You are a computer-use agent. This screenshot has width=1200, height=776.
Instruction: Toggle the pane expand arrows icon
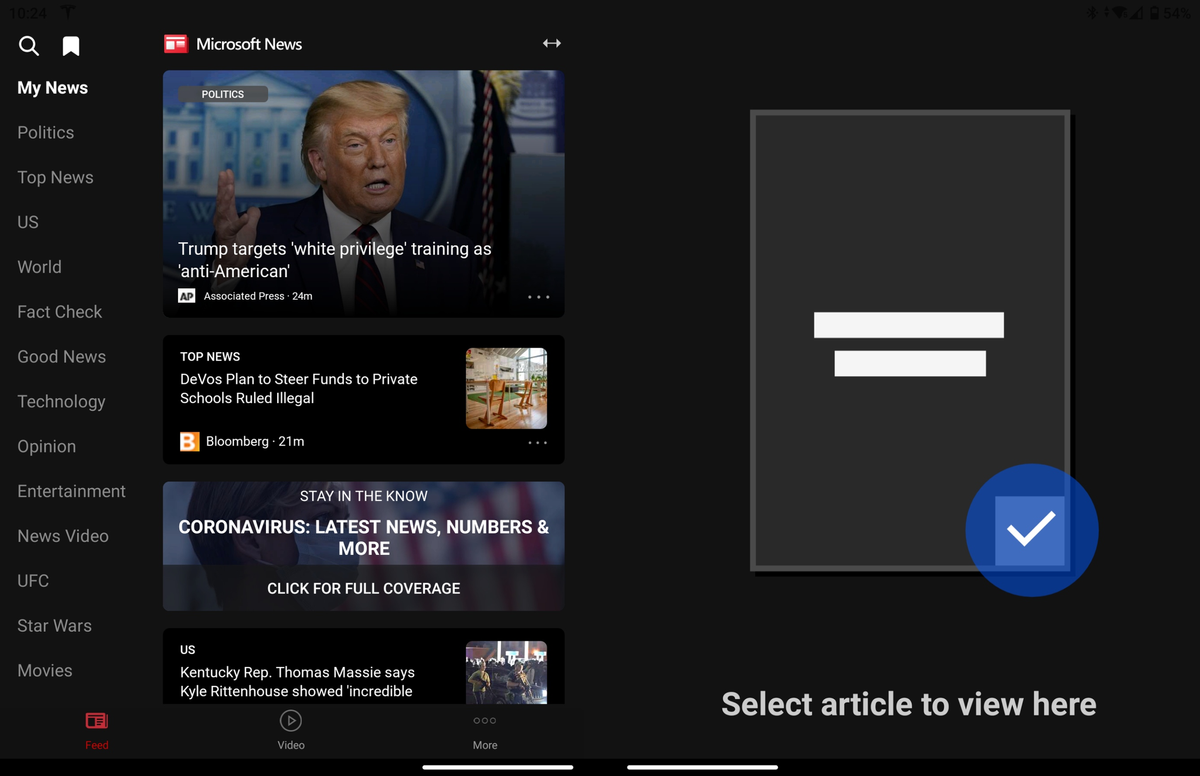tap(552, 43)
